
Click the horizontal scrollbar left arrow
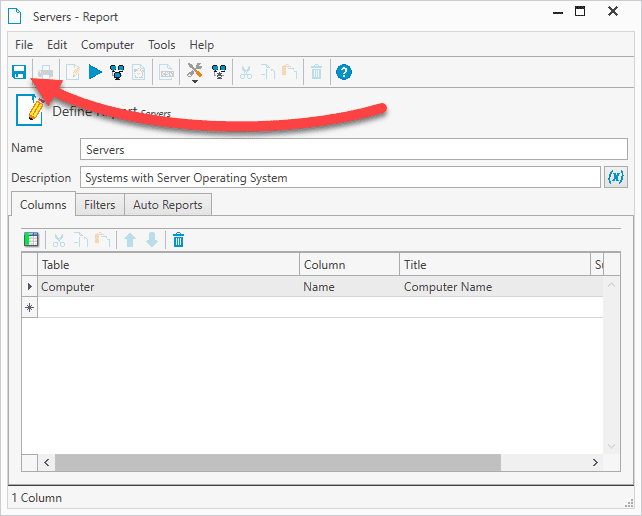coord(47,462)
